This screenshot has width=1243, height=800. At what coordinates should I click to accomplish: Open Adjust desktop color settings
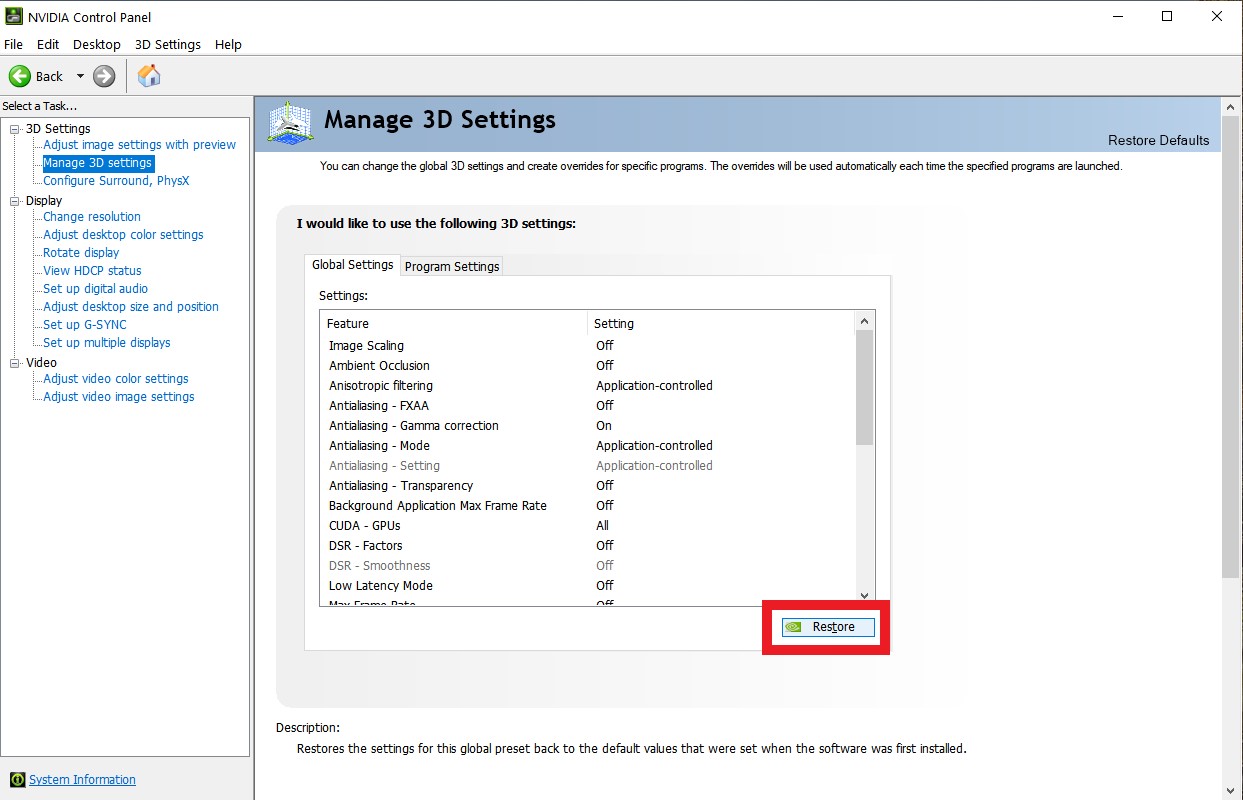(123, 235)
